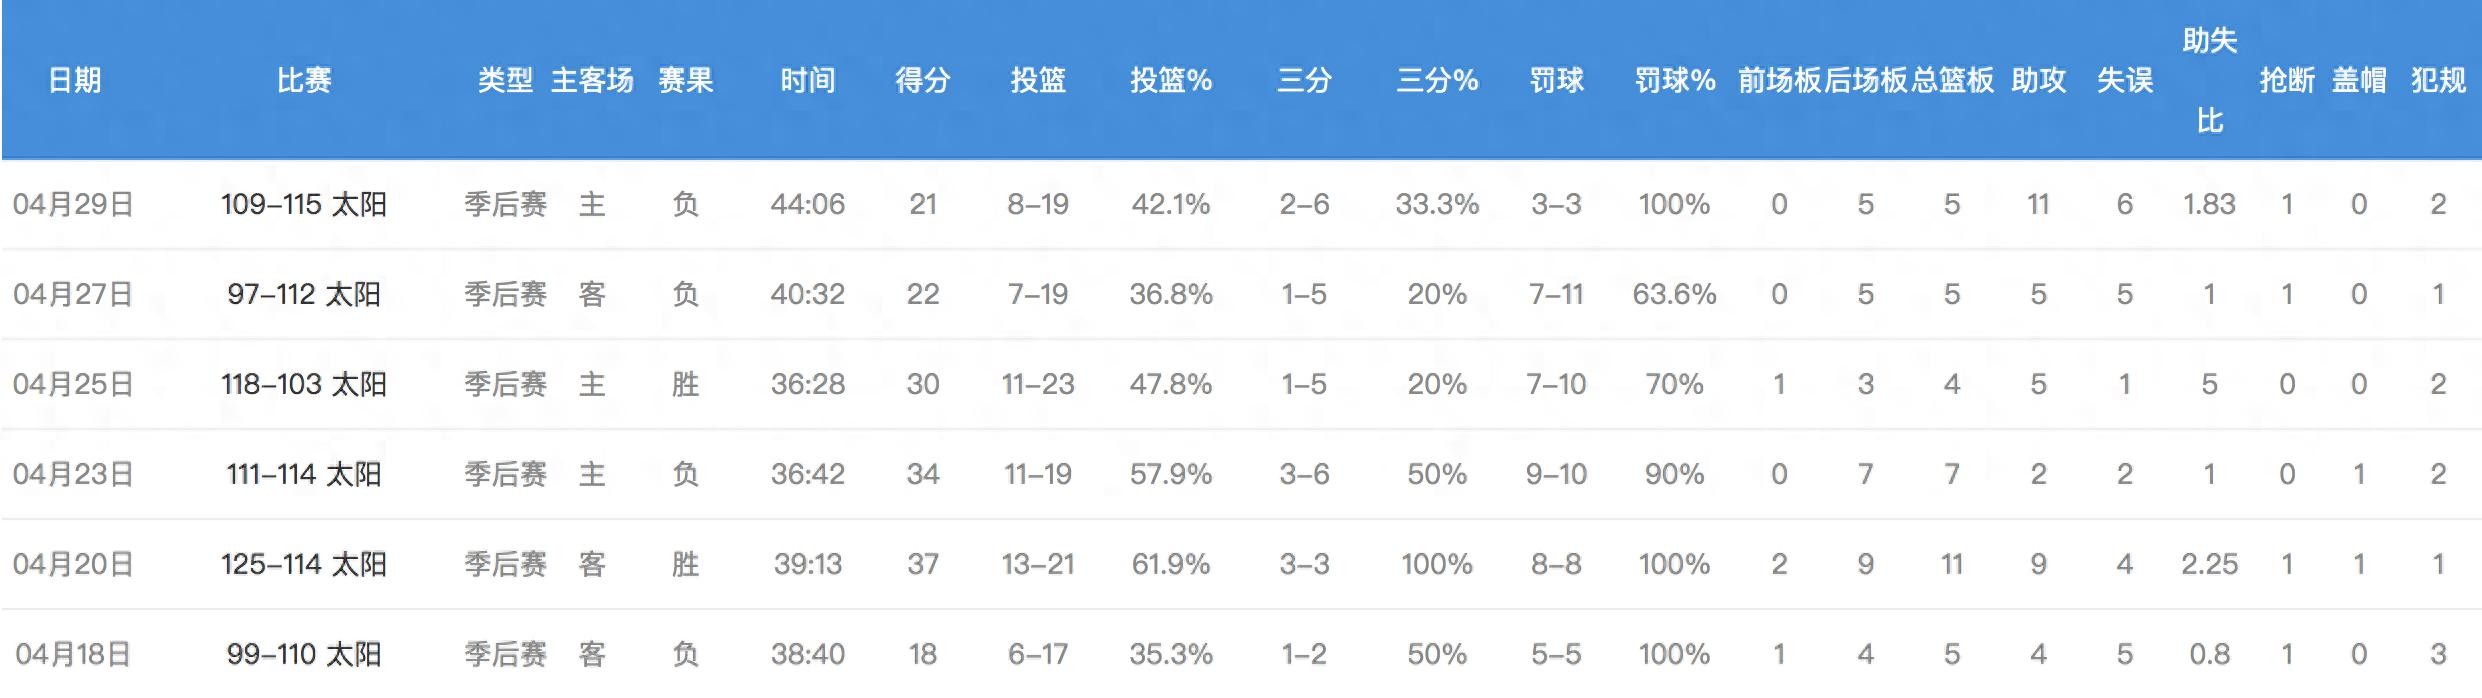Viewport: 2482px width, 698px height.
Task: Click the 盖帽 column header
Action: click(x=2359, y=80)
